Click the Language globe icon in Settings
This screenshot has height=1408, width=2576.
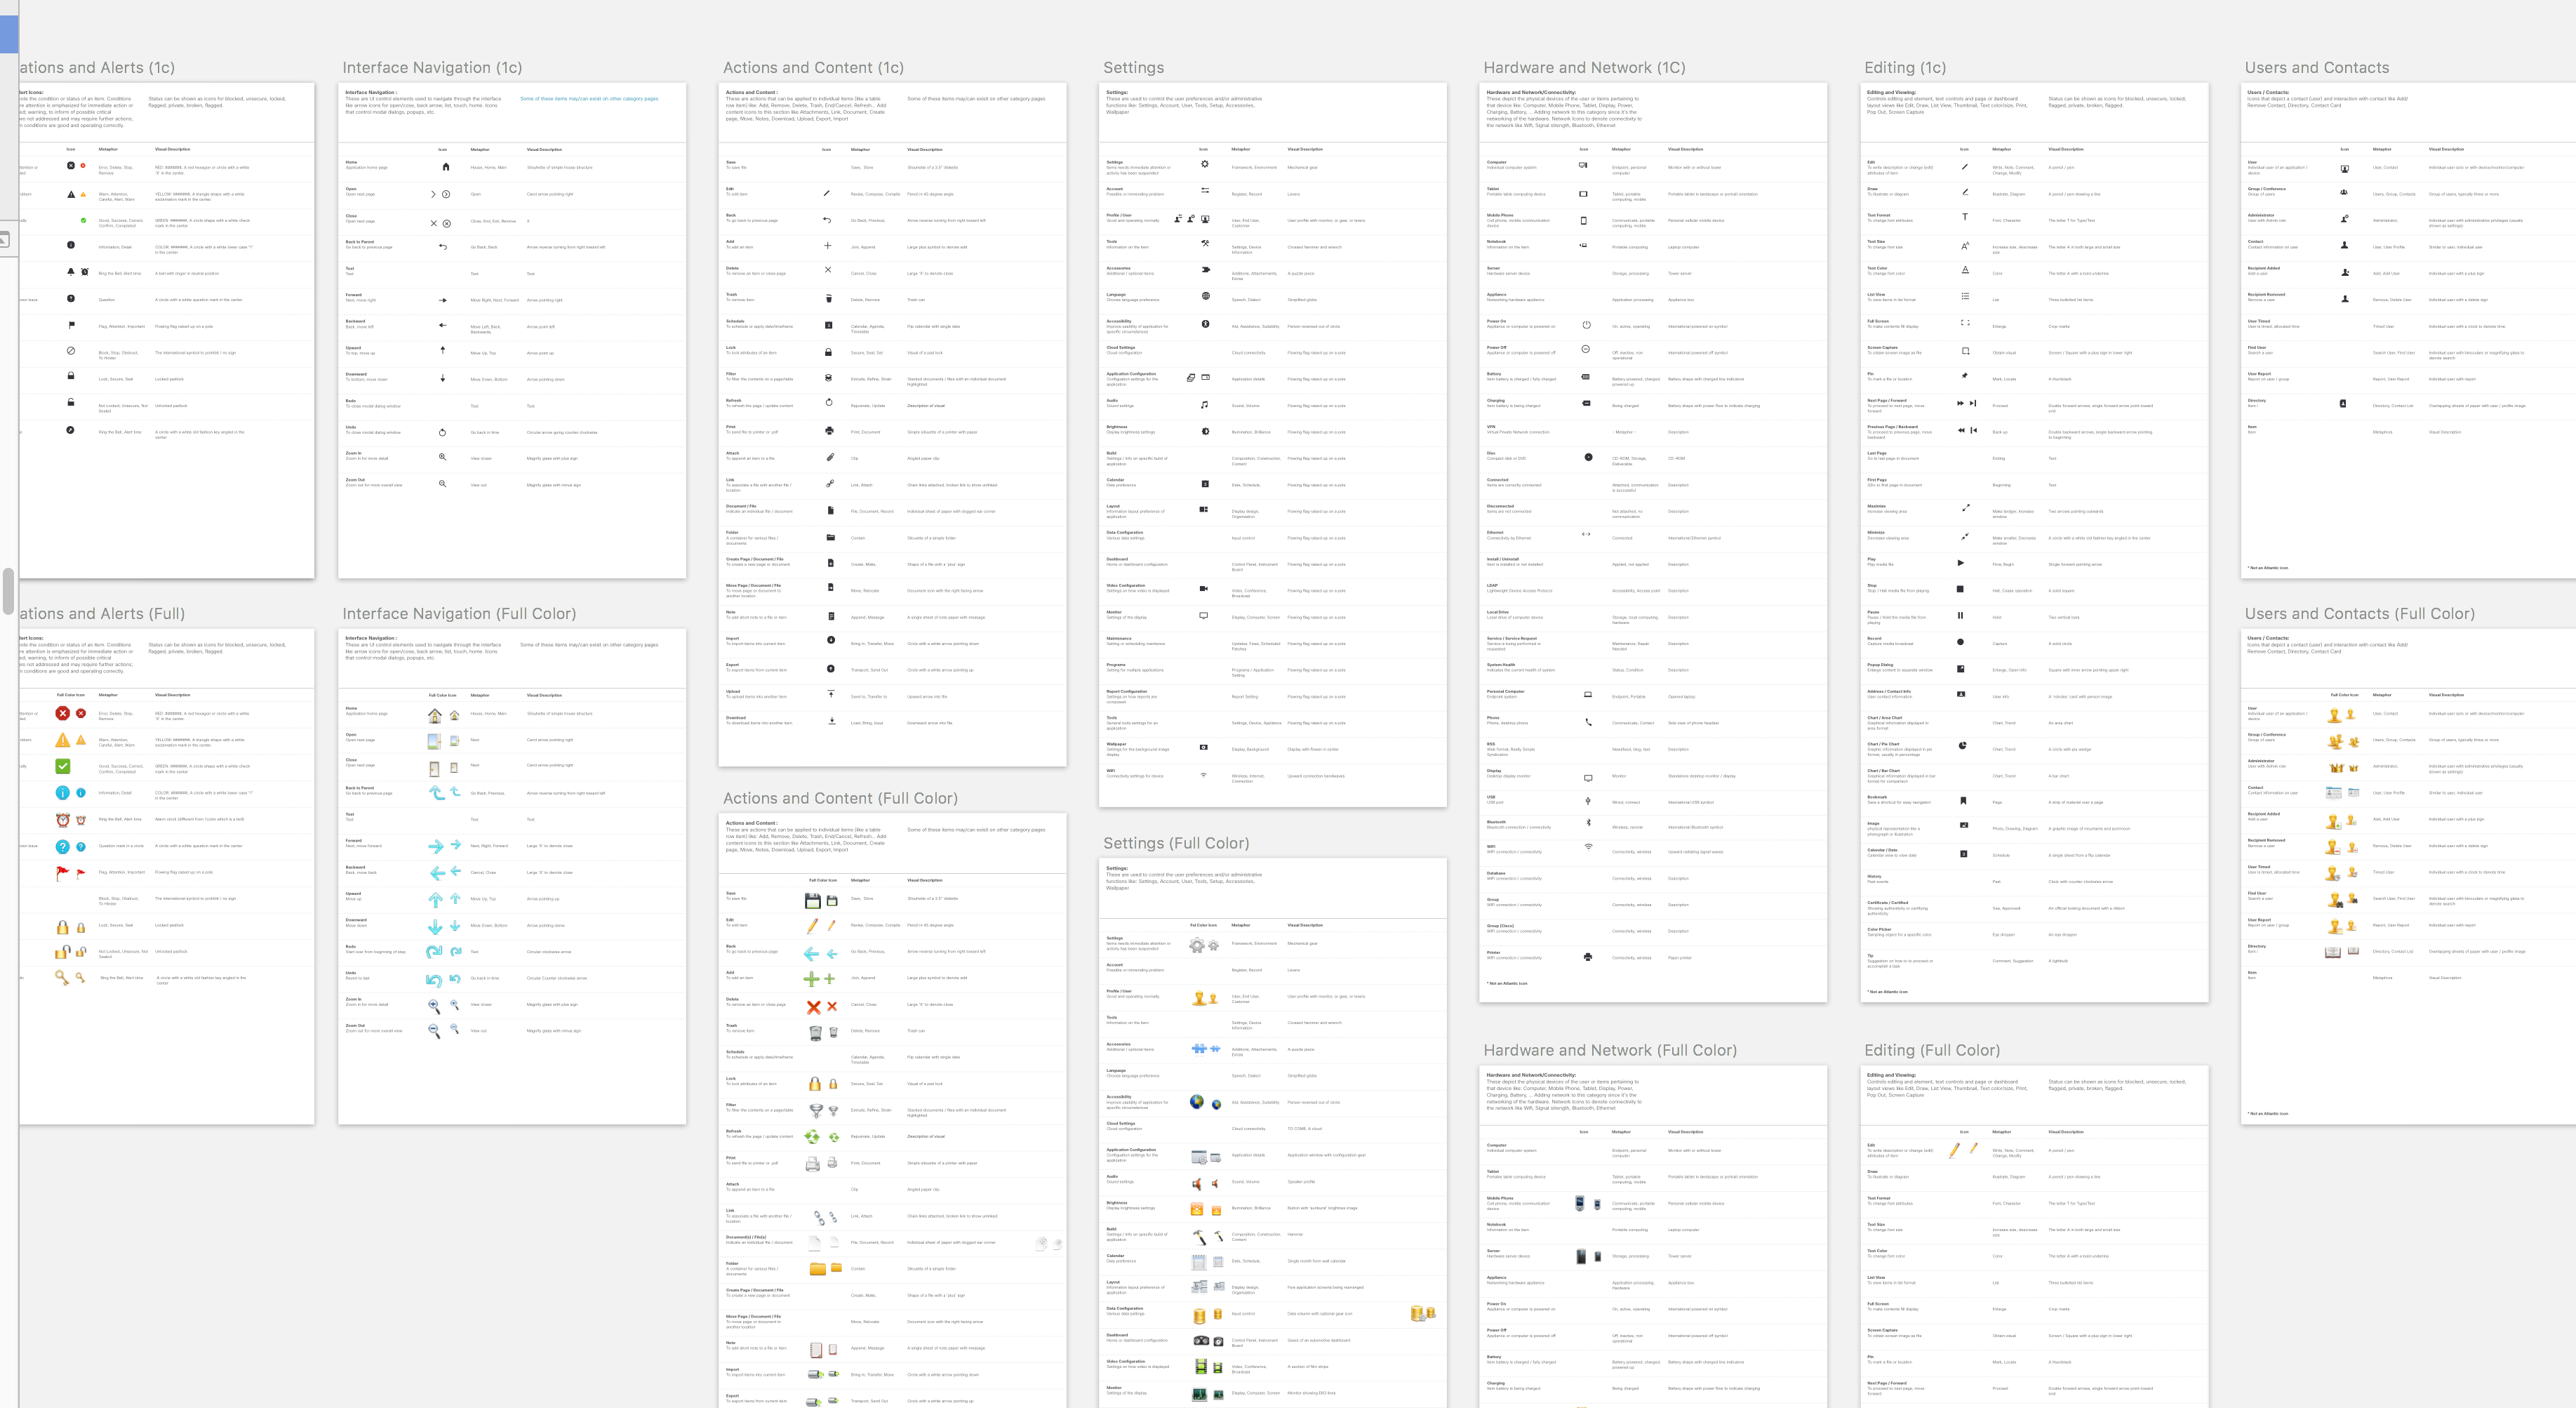1205,296
